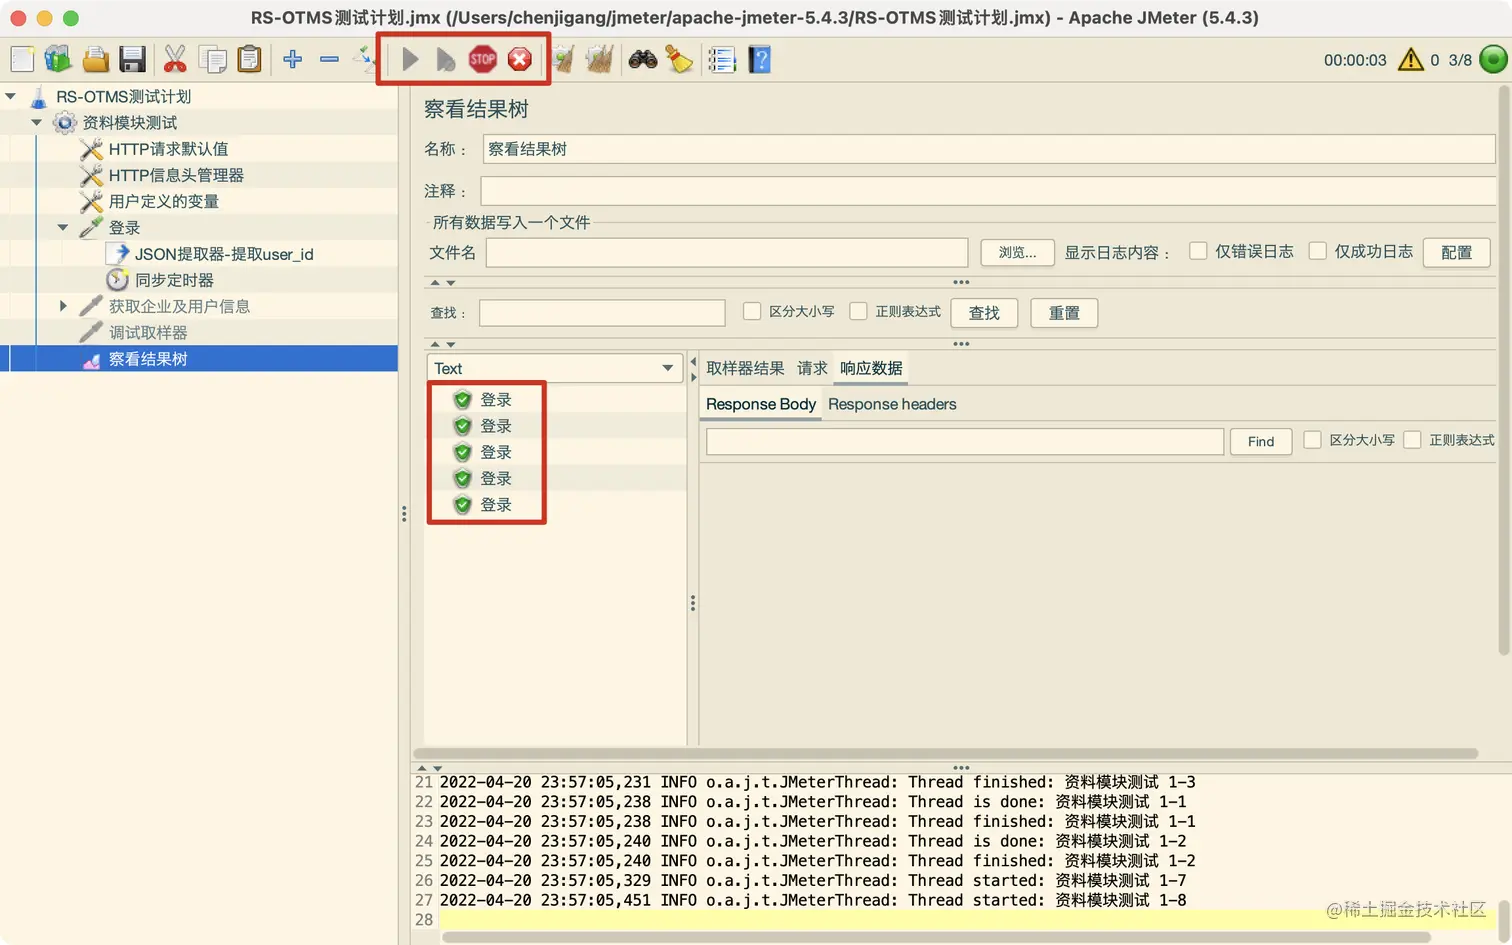This screenshot has width=1512, height=945.
Task: Click log line 21 'Thread finished: 资料模块测试 1-3'
Action: click(x=817, y=782)
